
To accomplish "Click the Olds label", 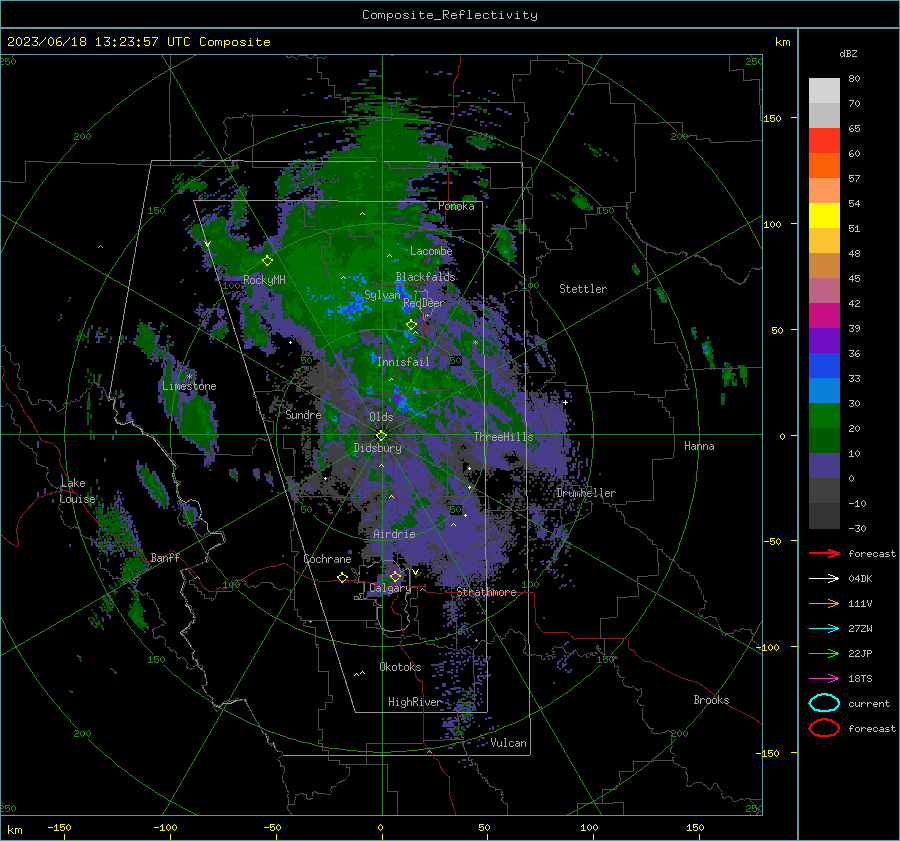I will [381, 417].
